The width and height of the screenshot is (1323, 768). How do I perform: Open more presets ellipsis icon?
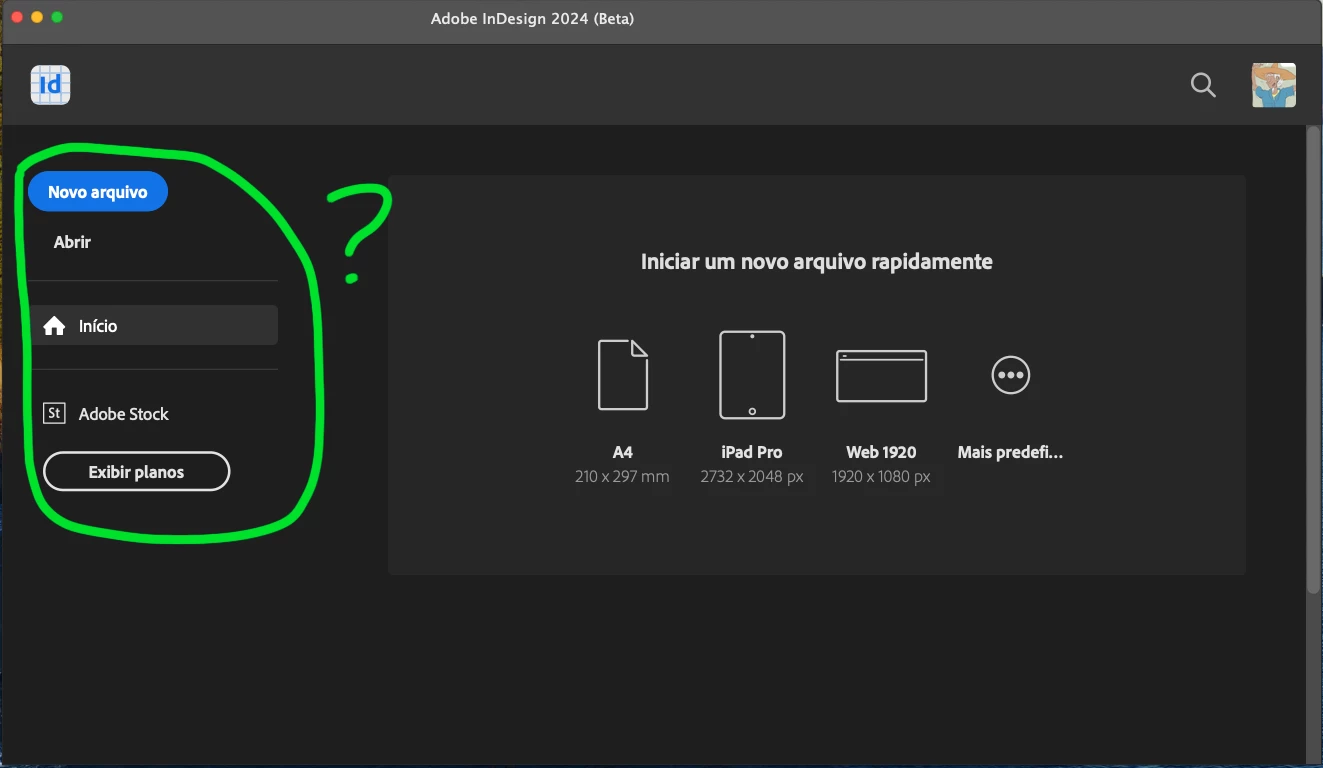click(1010, 375)
